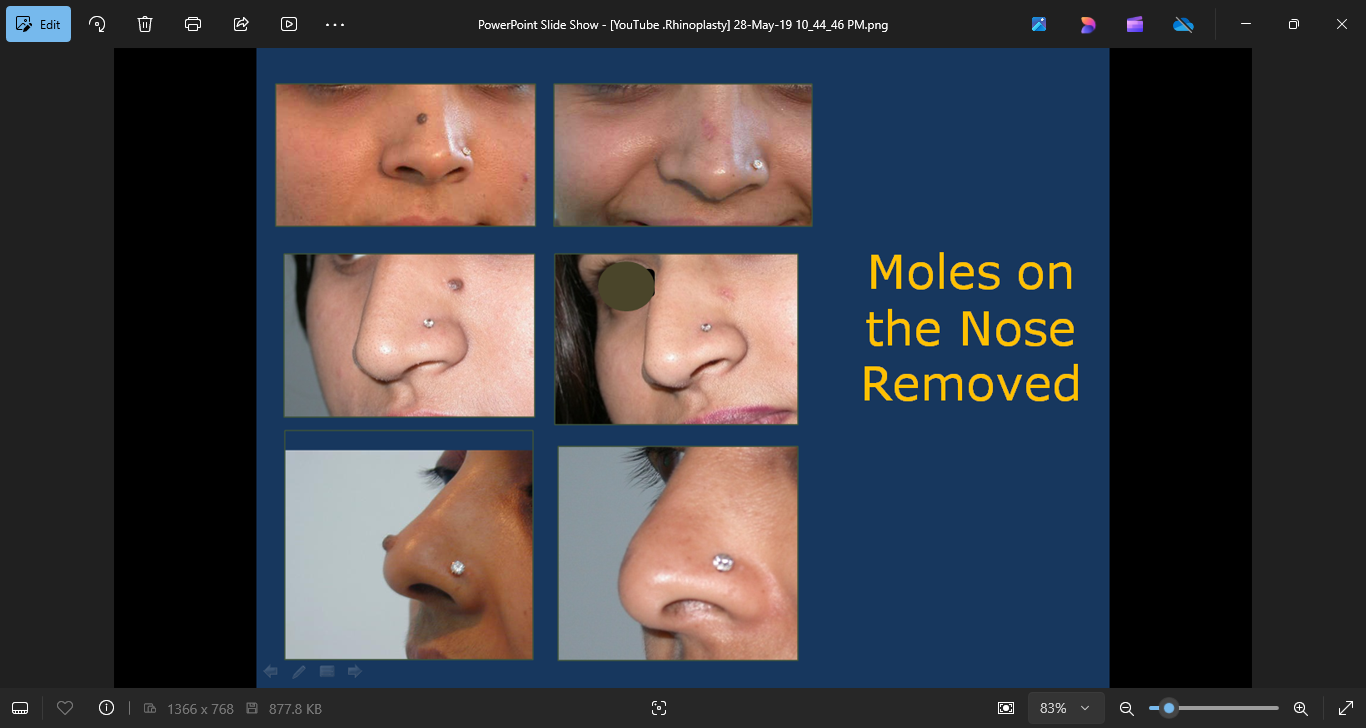Zoom out with the minus magnifier
1366x728 pixels.
[x=1126, y=708]
